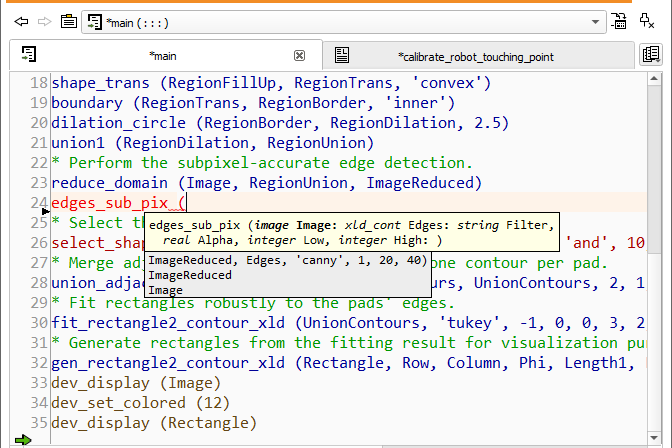
Task: Click the green insert cursor arrow
Action: click(23, 440)
